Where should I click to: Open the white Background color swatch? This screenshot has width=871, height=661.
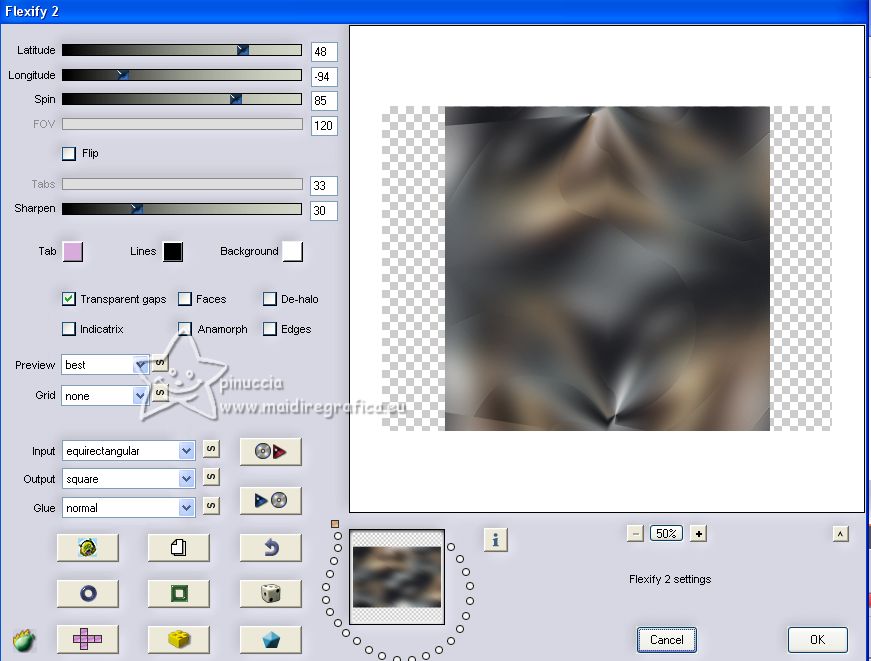(x=293, y=252)
